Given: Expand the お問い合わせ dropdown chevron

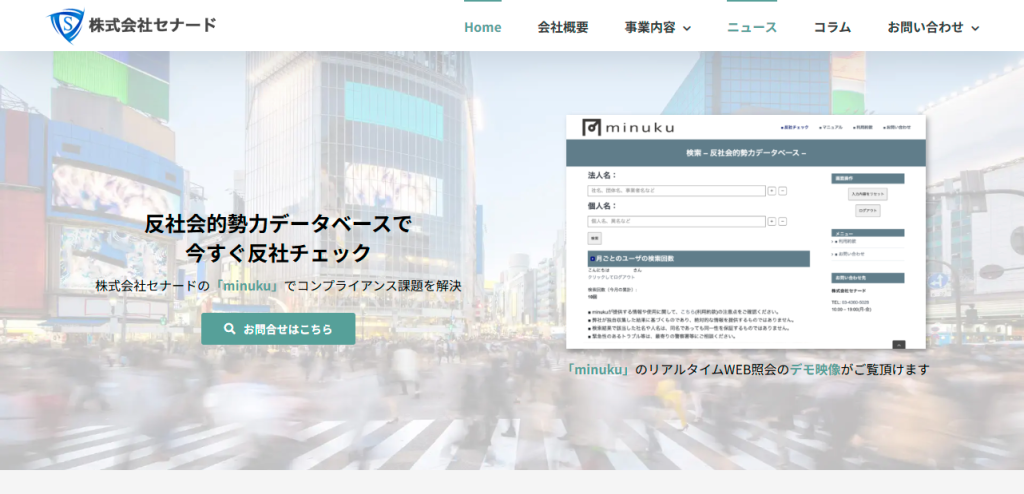Looking at the screenshot, I should point(975,28).
